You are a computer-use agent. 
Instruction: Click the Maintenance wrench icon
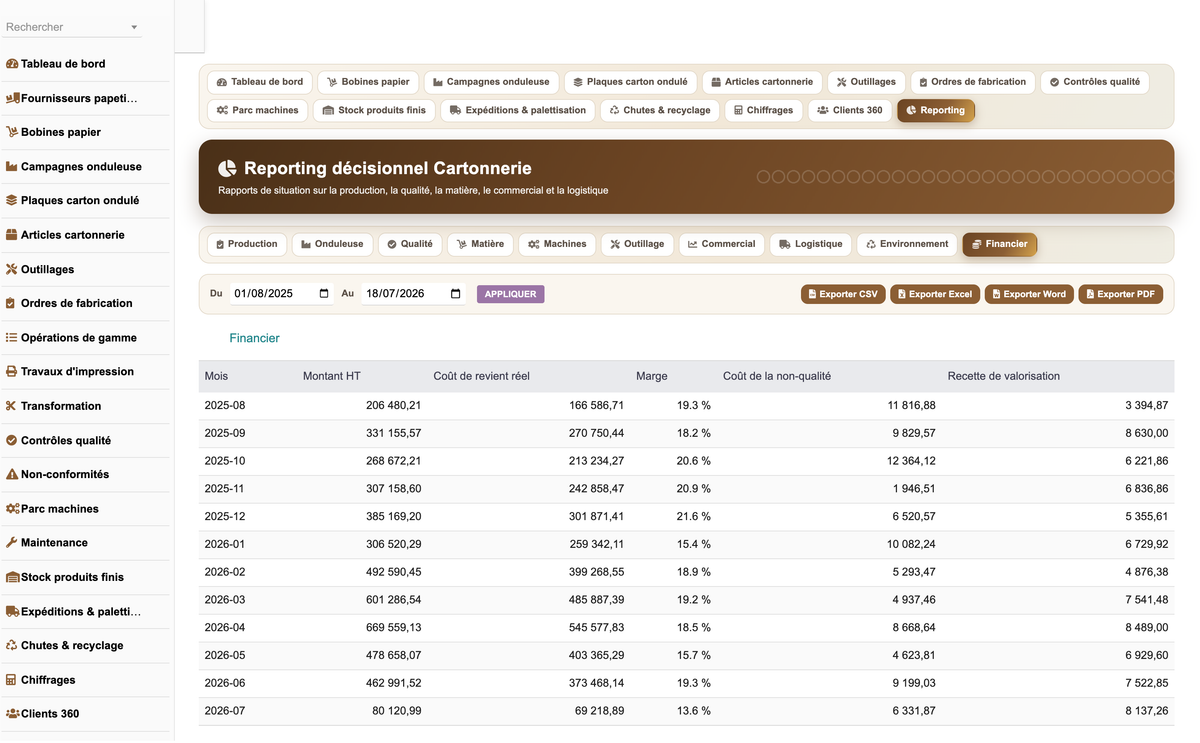12,542
